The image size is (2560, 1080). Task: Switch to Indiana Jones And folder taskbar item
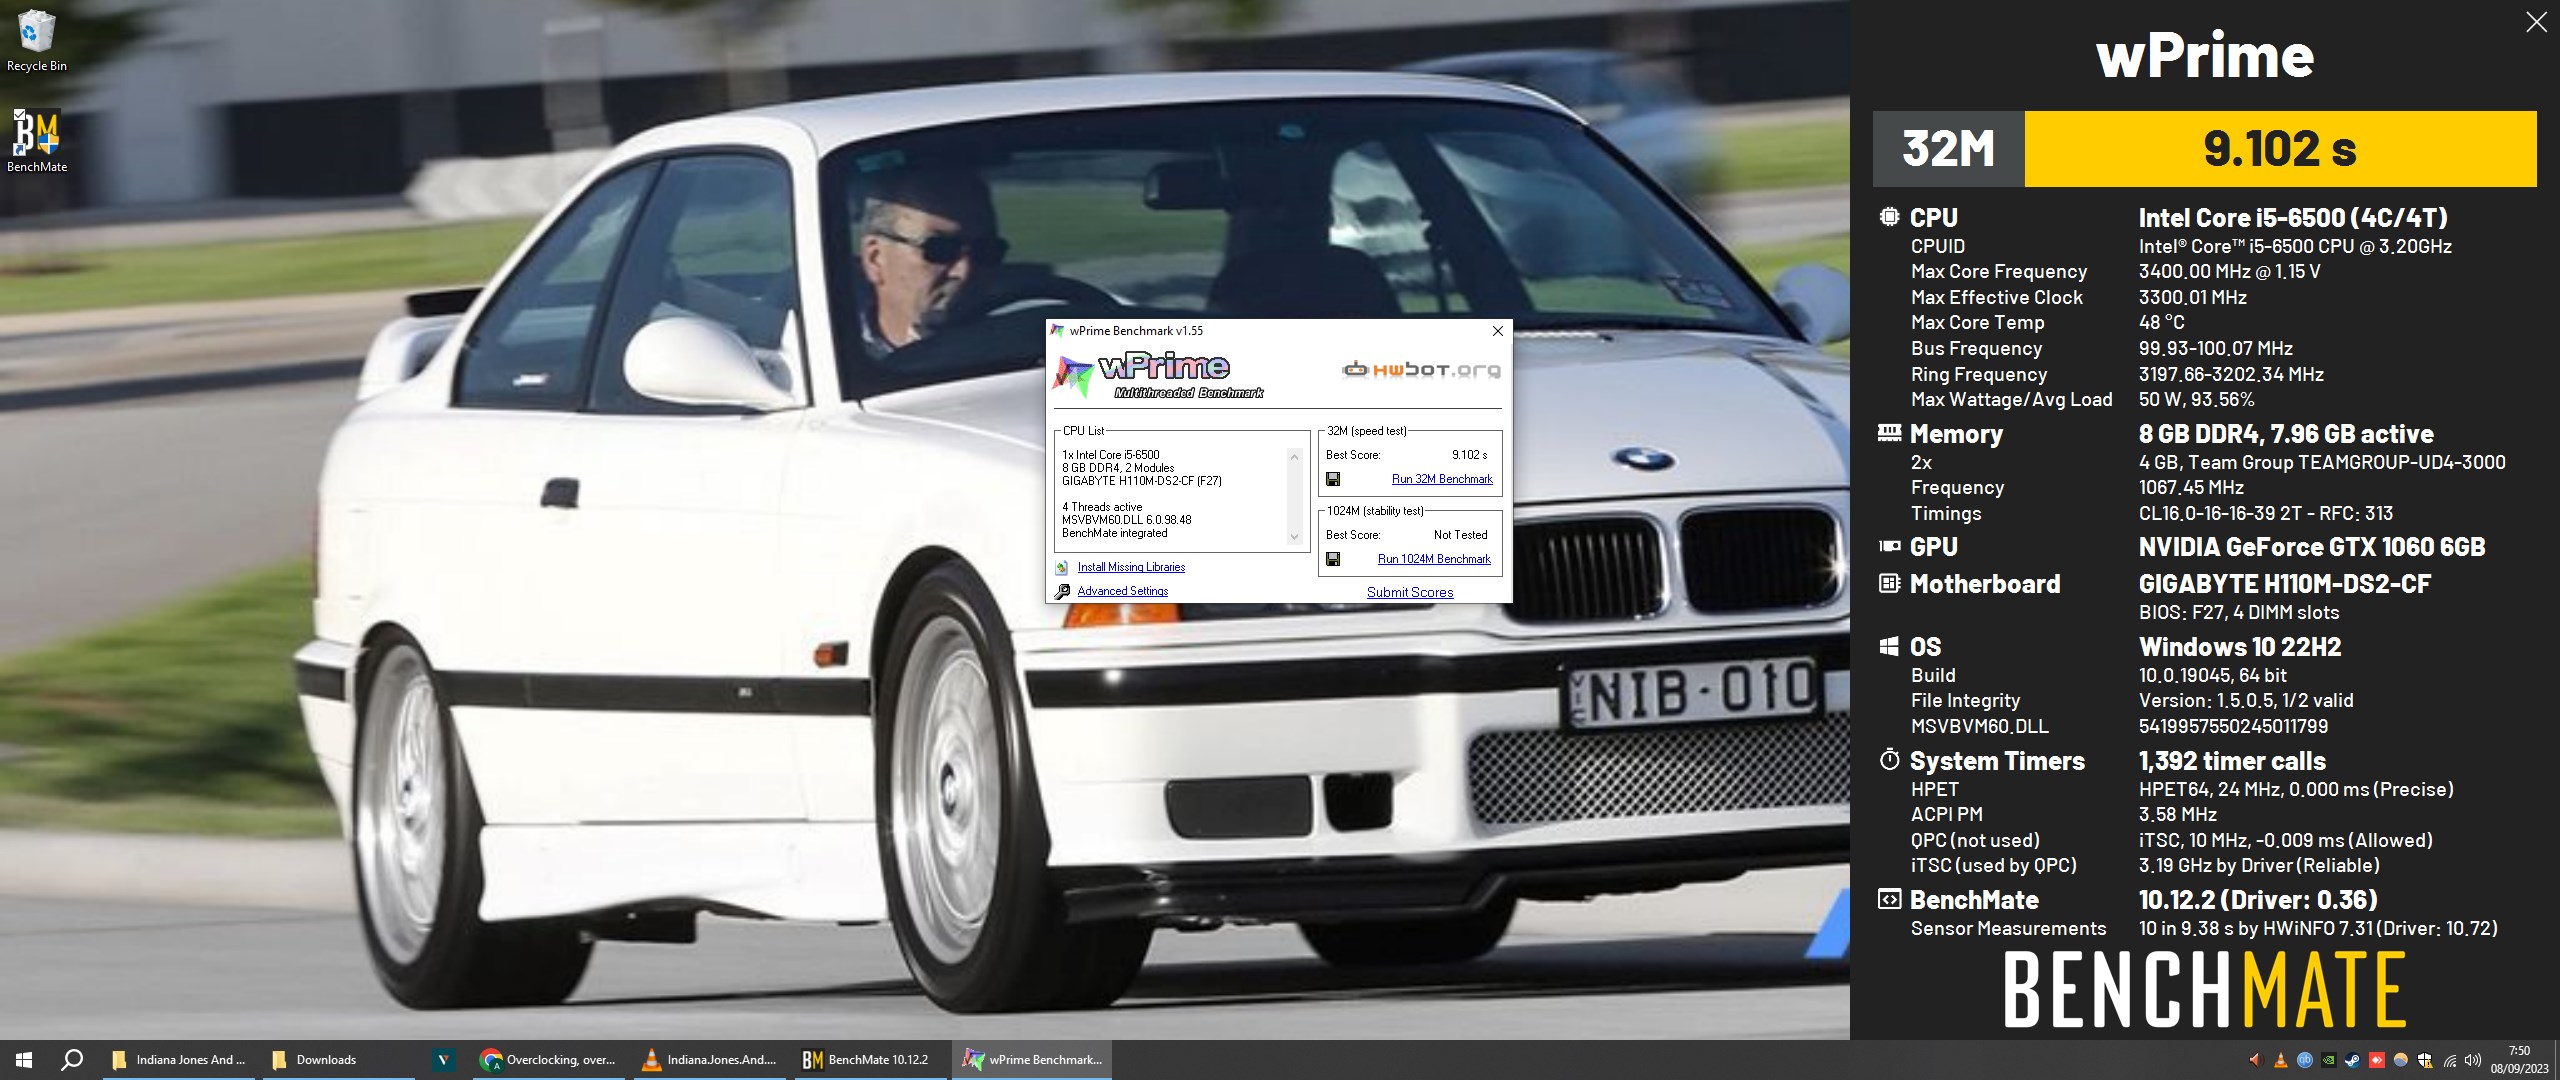(180, 1060)
